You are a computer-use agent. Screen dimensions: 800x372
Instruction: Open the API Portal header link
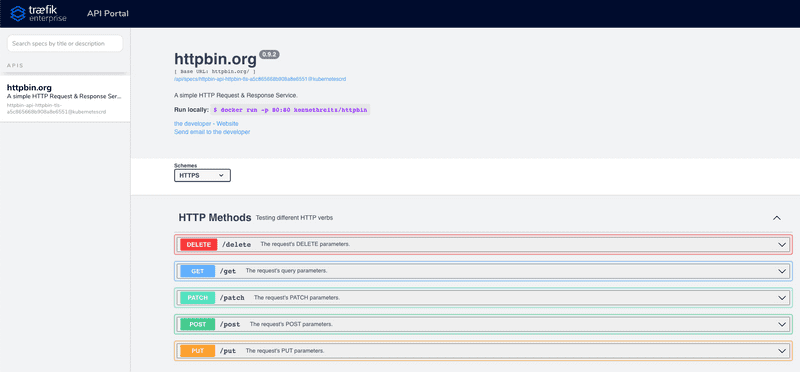pyautogui.click(x=108, y=14)
